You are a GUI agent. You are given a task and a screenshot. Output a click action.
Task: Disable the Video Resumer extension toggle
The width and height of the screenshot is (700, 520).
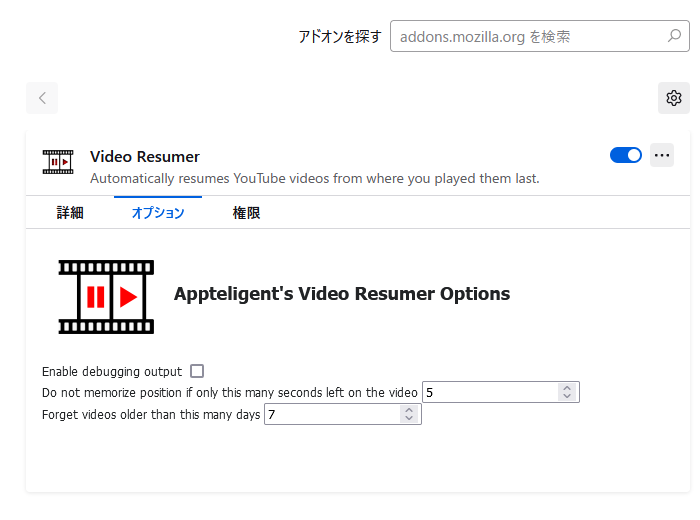pos(625,155)
